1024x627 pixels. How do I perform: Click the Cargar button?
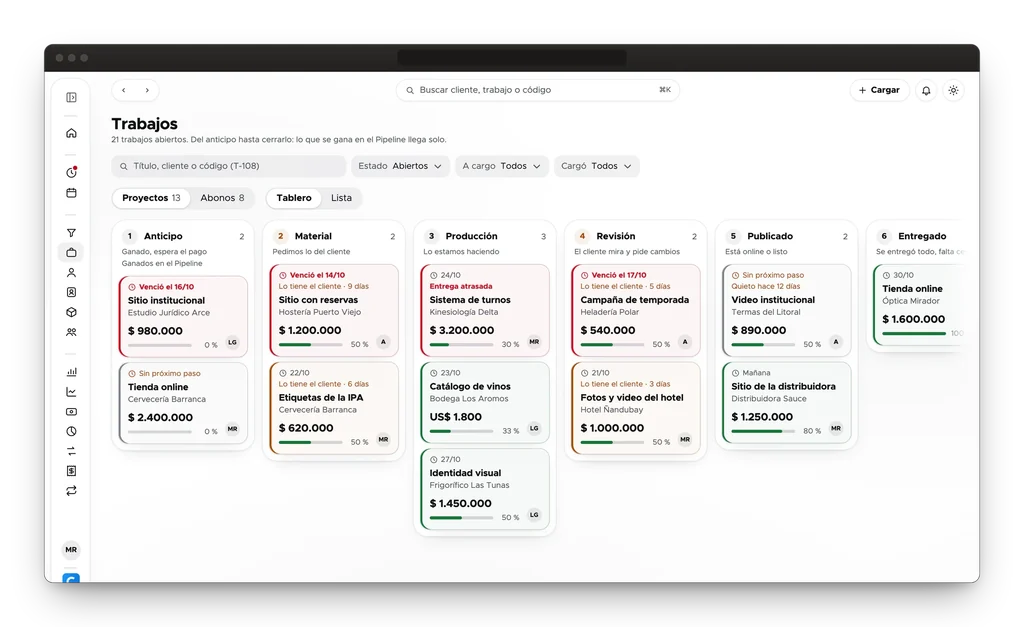[879, 90]
